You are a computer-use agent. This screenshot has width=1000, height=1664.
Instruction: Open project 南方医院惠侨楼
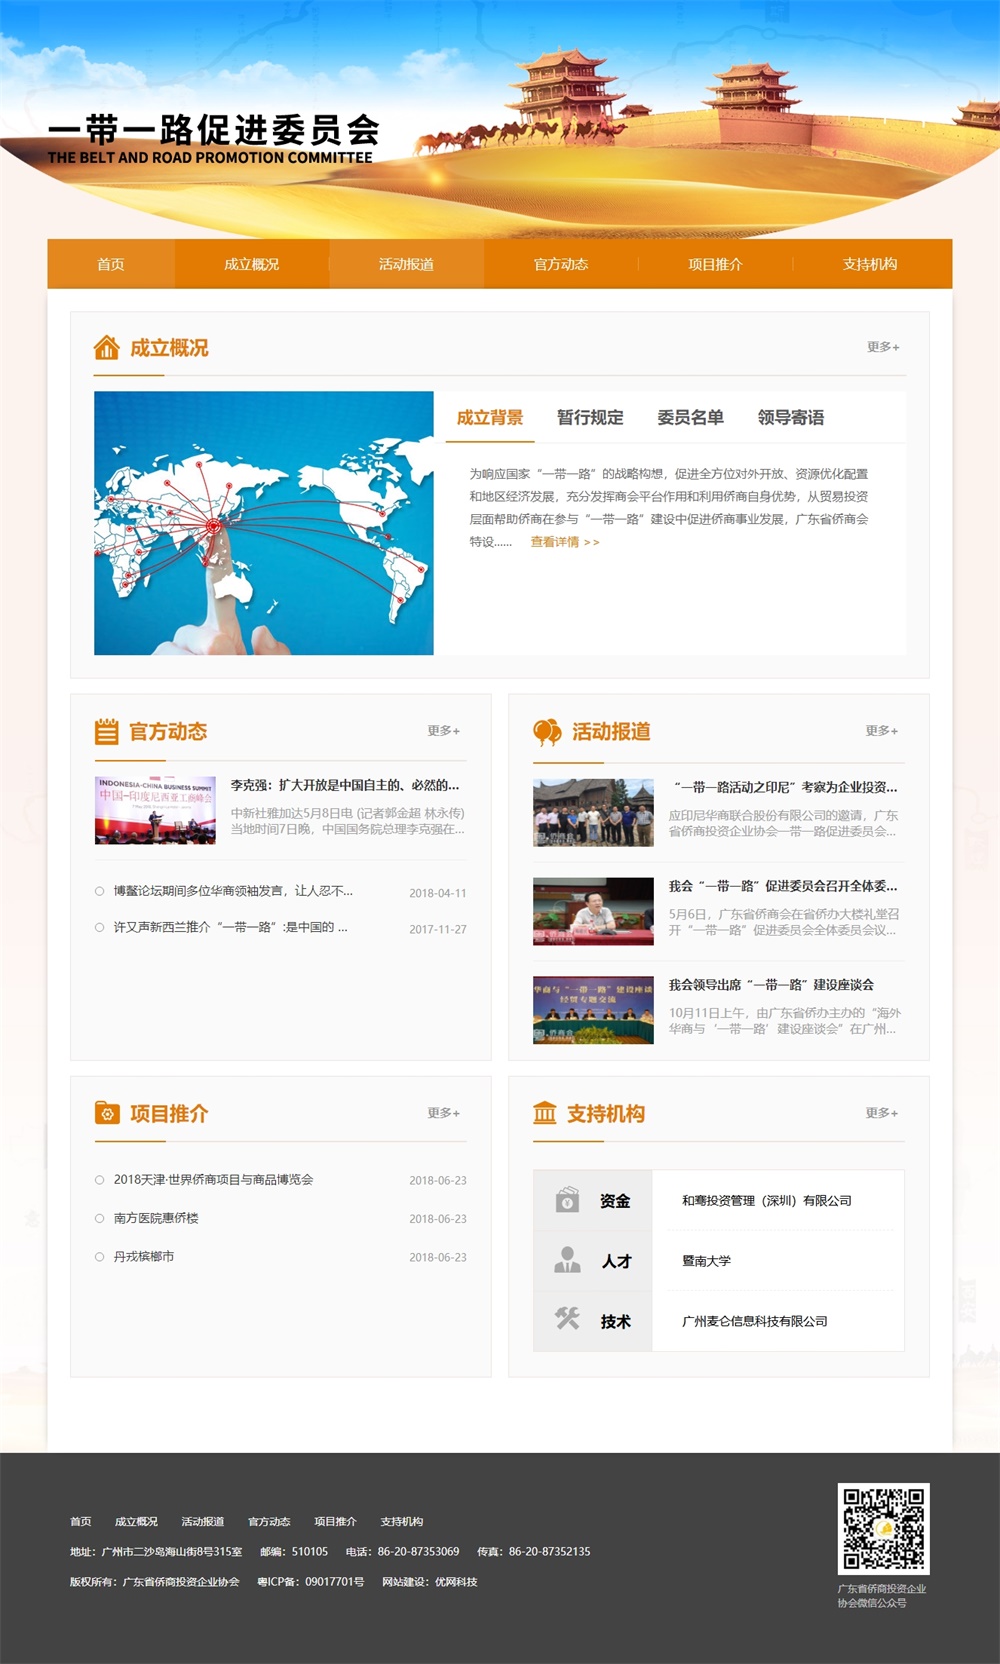156,1218
